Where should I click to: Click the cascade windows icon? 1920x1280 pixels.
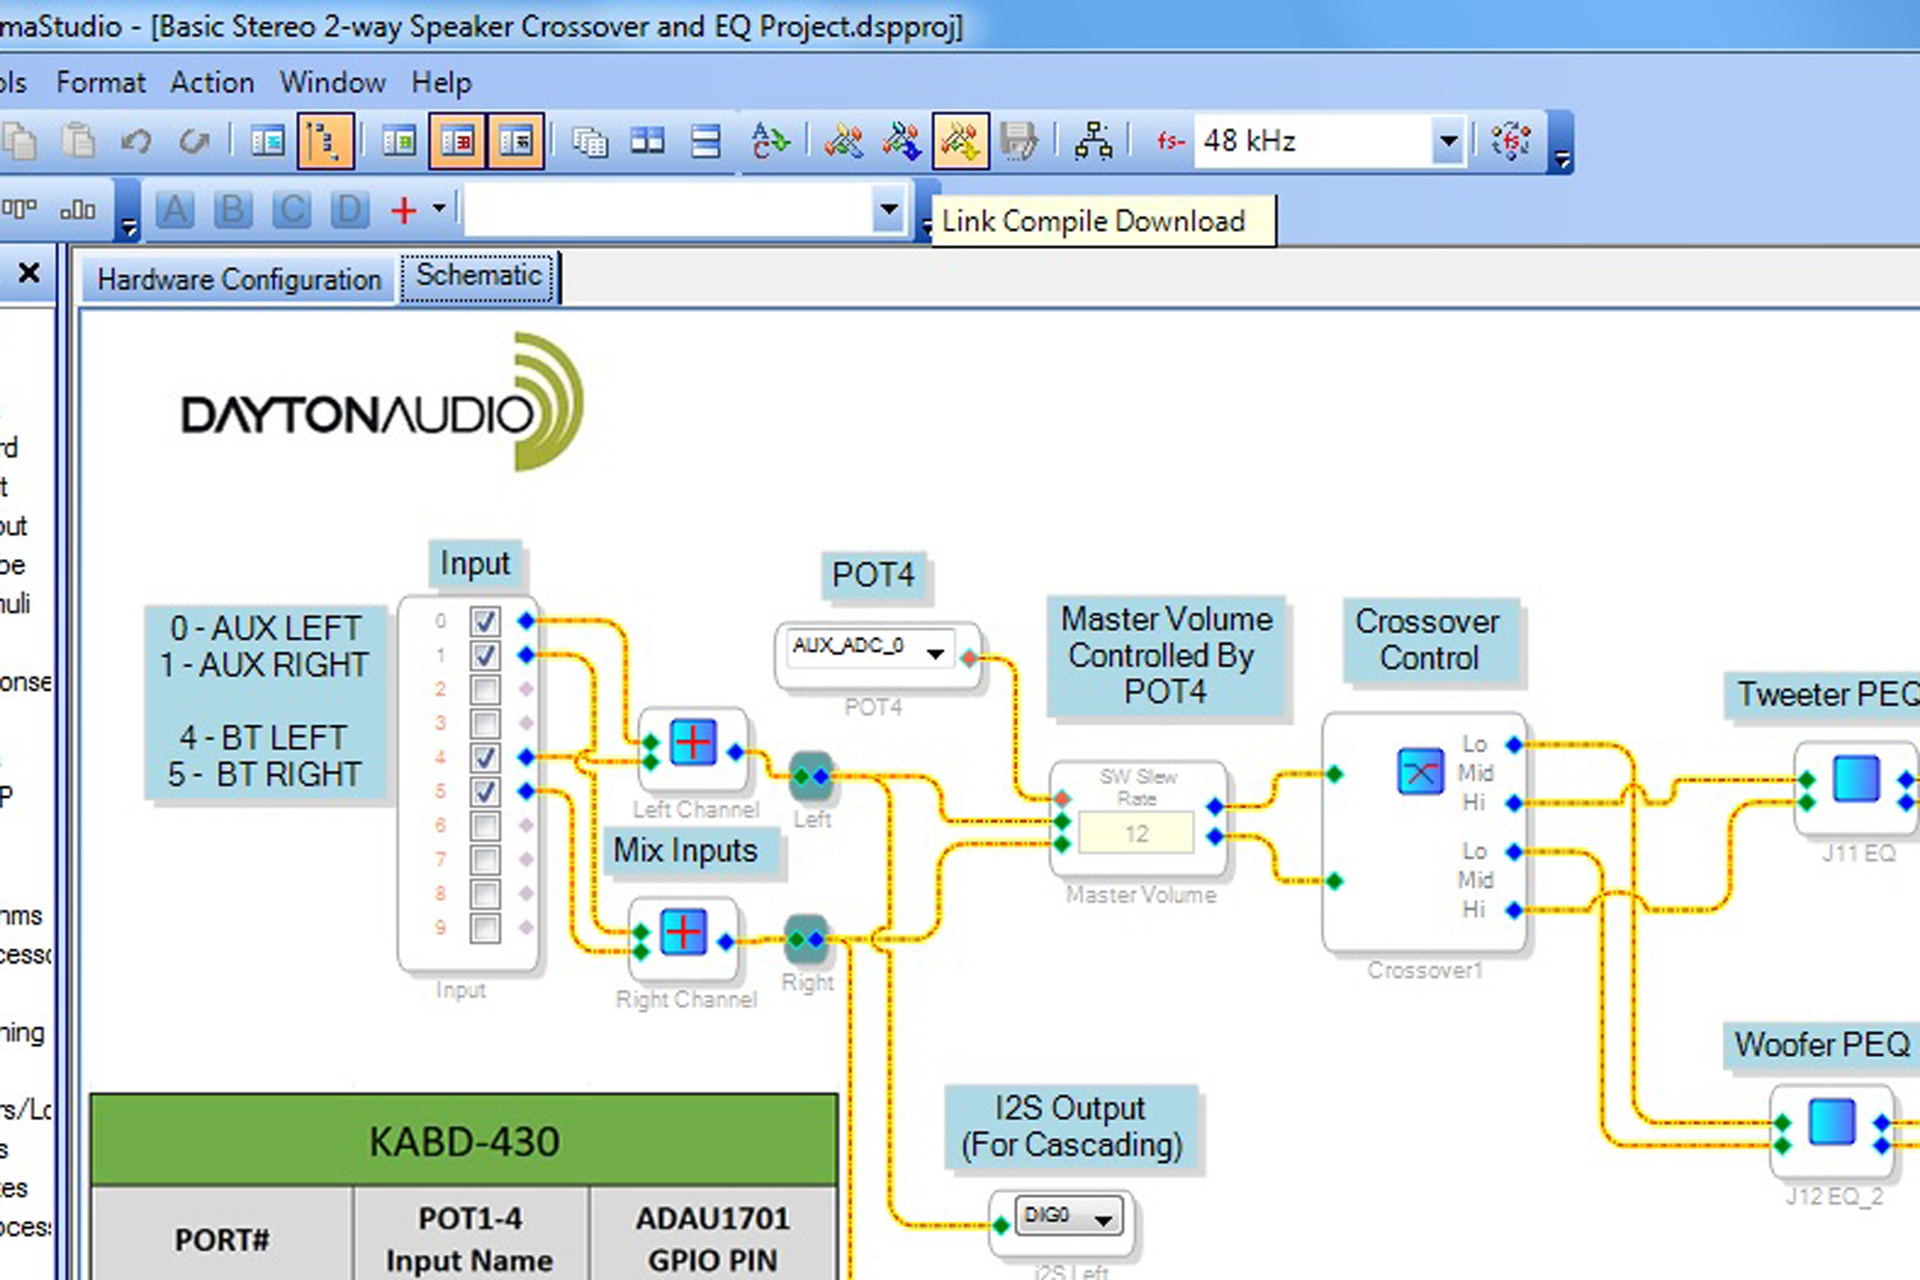tap(589, 141)
